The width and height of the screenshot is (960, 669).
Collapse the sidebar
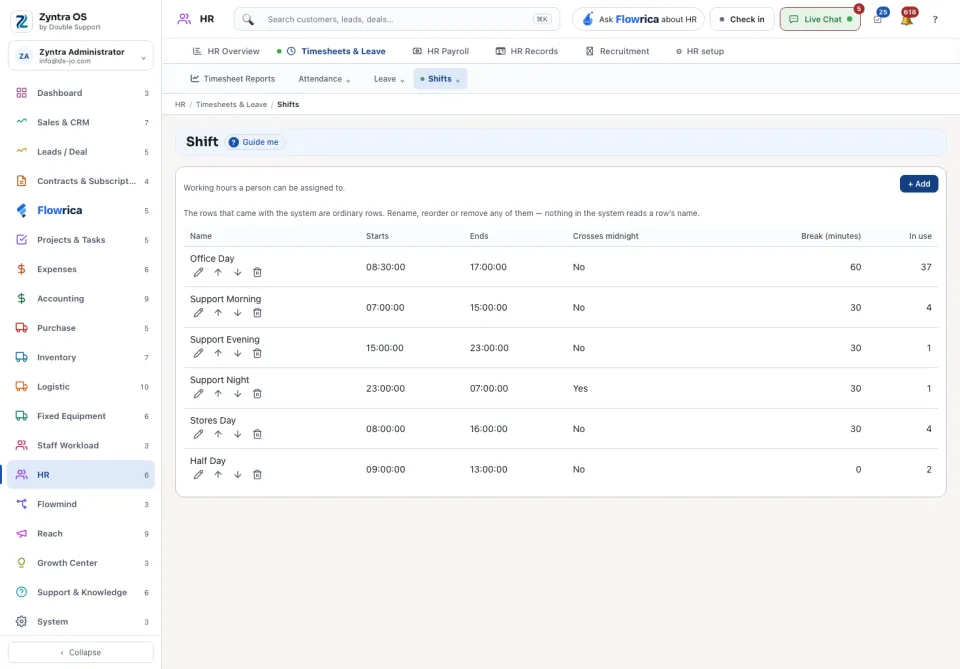pos(81,652)
